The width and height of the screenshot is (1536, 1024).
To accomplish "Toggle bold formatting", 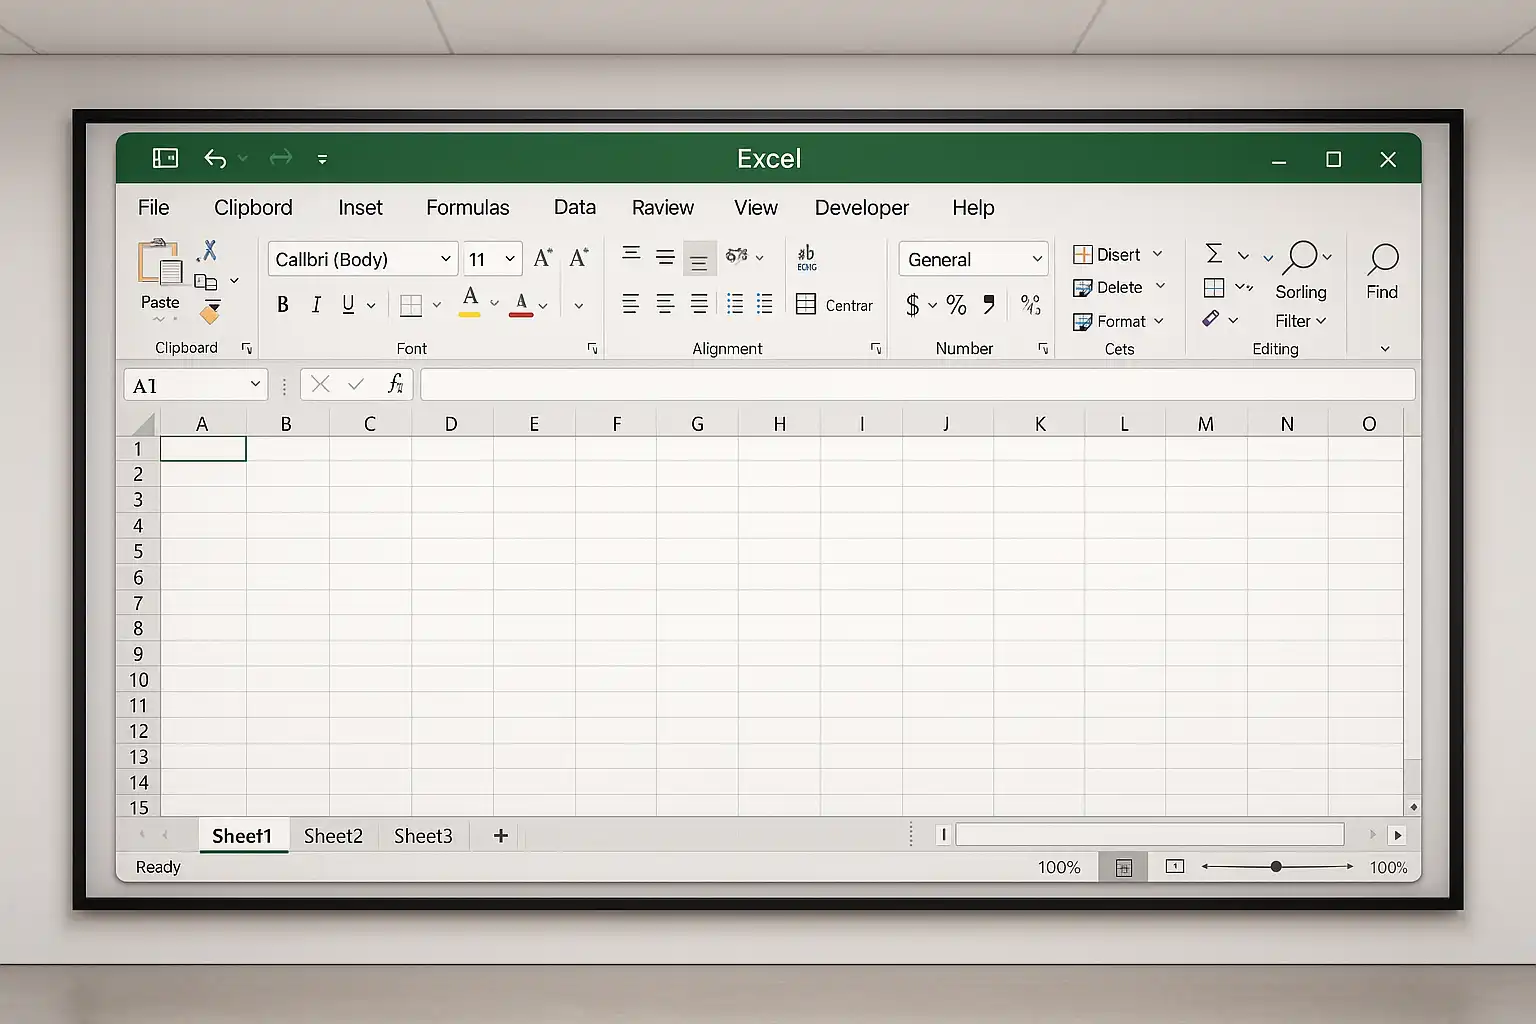I will coord(283,305).
